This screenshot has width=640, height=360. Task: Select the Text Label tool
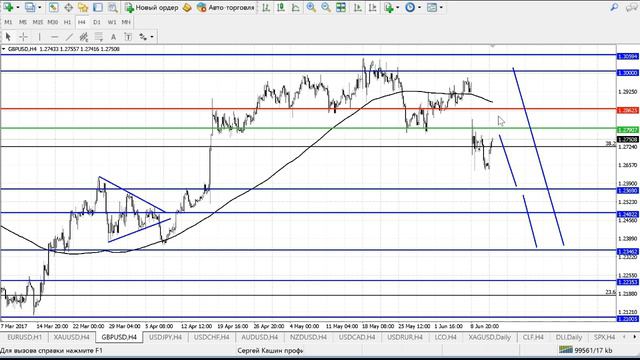(128, 37)
